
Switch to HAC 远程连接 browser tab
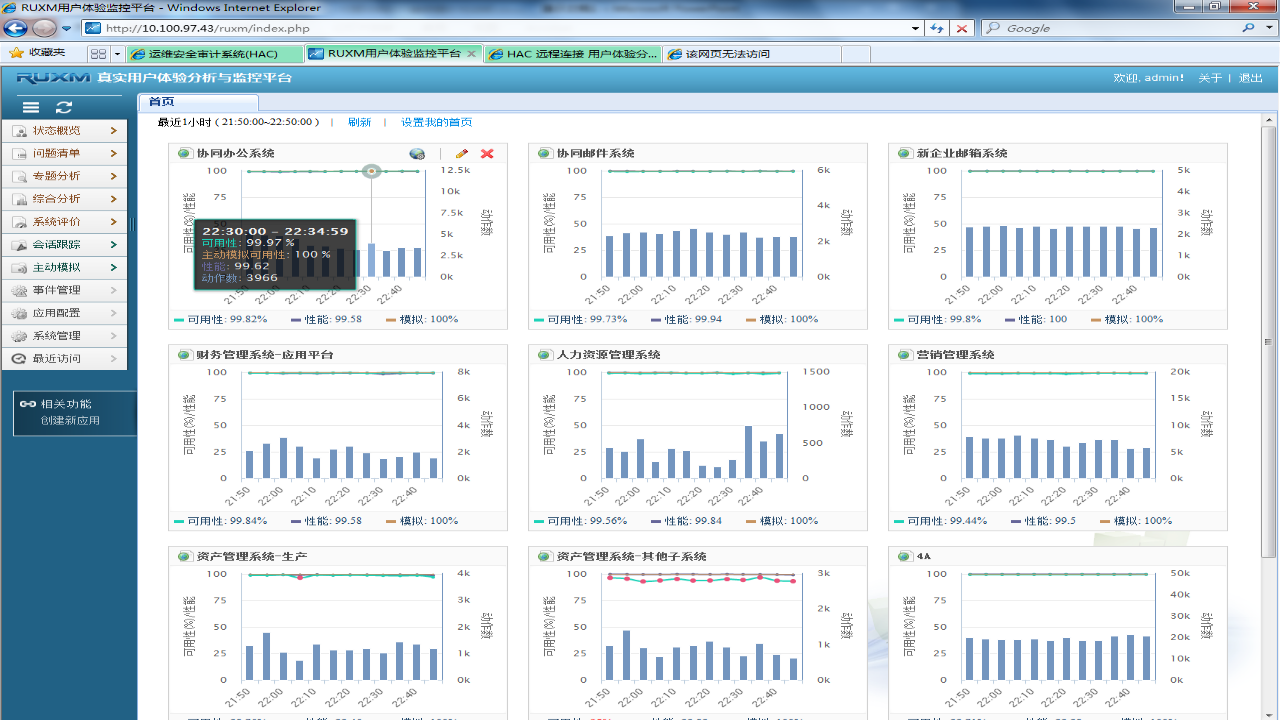573,53
